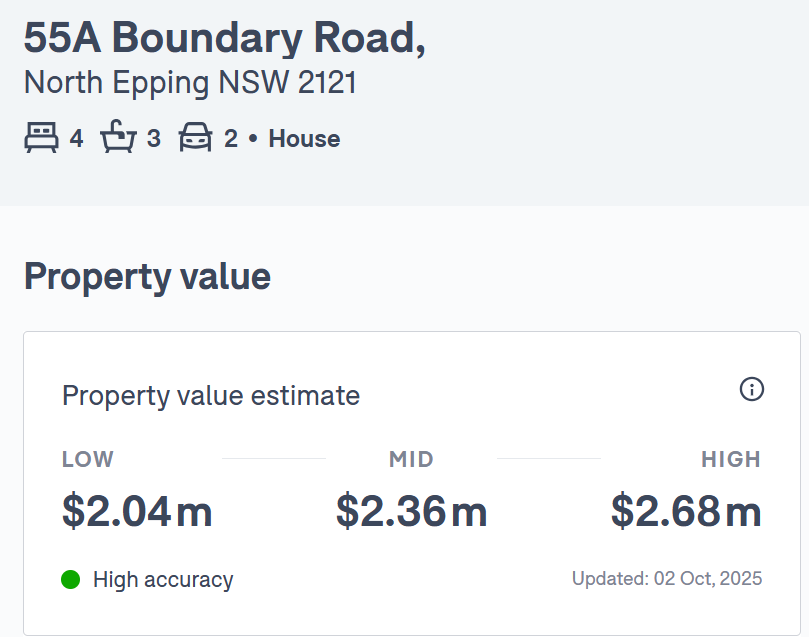Click the car icon for parking spaces
Screen dimensions: 809x637
[x=195, y=138]
